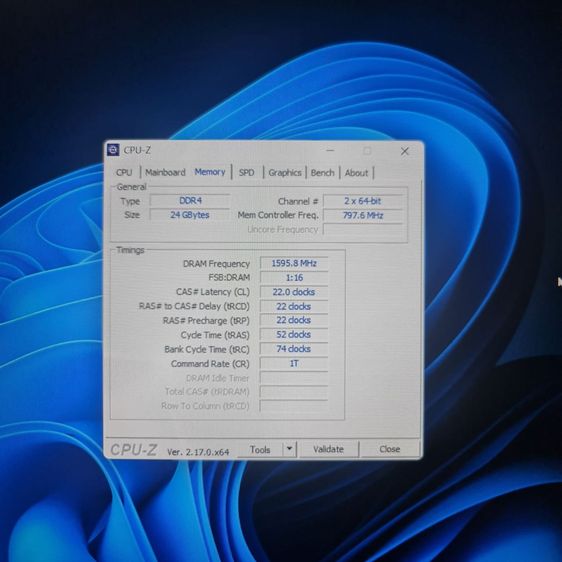Click the Command Rate (CR) label
Image resolution: width=562 pixels, height=562 pixels.
point(210,364)
